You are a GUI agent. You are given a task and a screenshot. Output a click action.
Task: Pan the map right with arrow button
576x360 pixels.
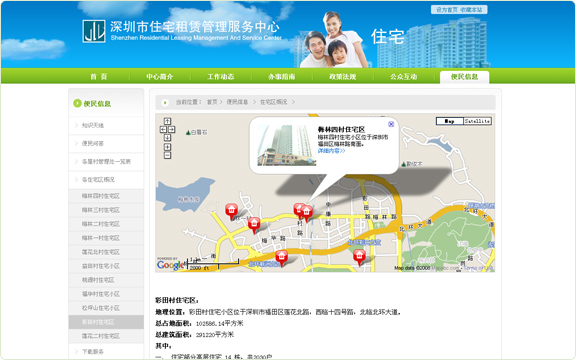click(172, 129)
